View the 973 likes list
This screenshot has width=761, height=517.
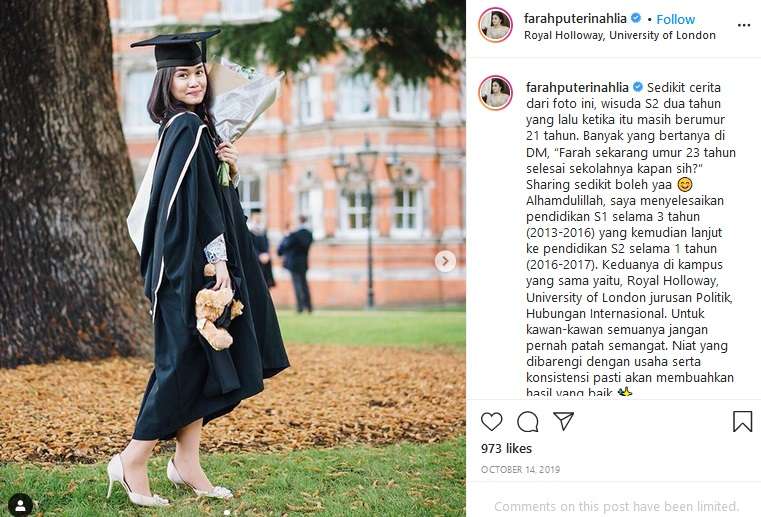pos(506,449)
